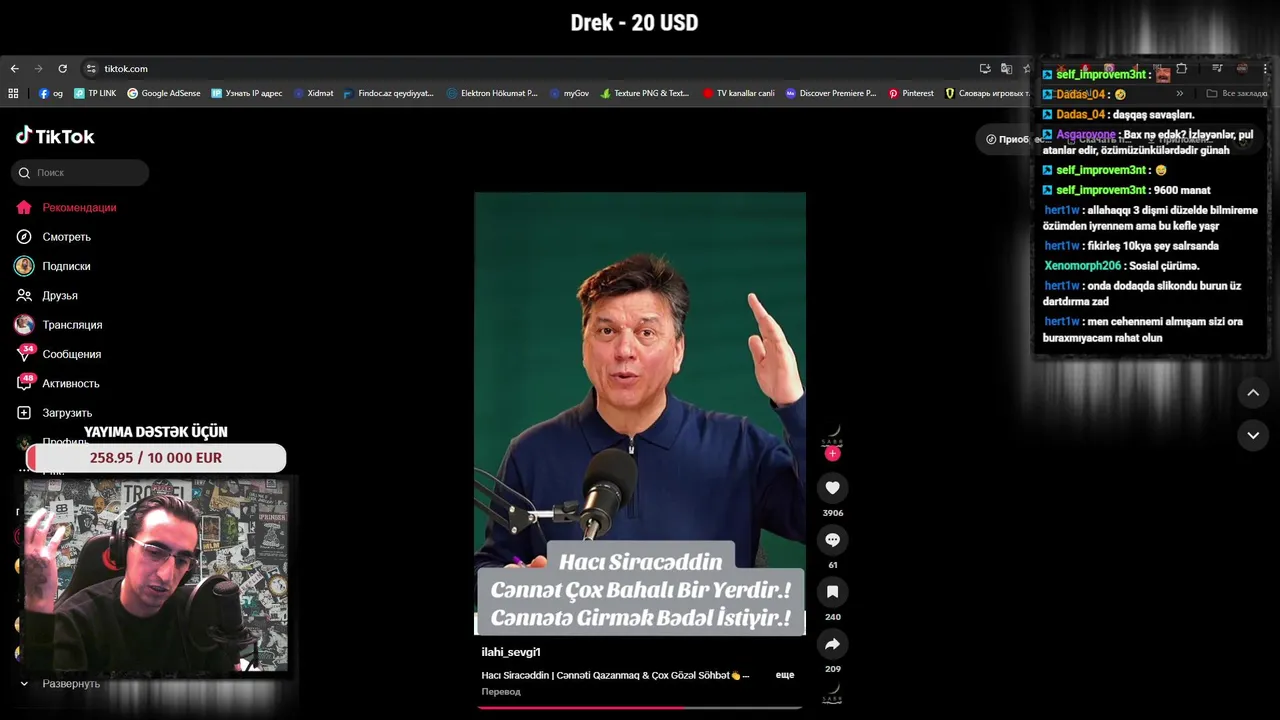This screenshot has height=720, width=1280.
Task: Open ilahi_sevgi1 creator profile link
Action: pyautogui.click(x=511, y=652)
